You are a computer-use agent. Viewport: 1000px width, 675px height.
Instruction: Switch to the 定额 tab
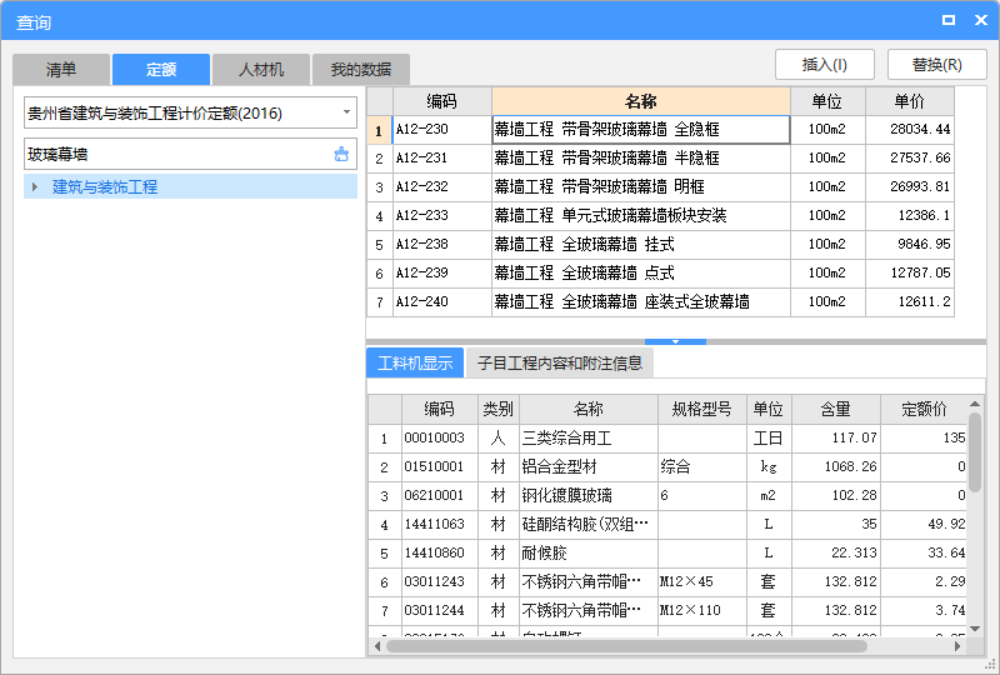pos(161,69)
